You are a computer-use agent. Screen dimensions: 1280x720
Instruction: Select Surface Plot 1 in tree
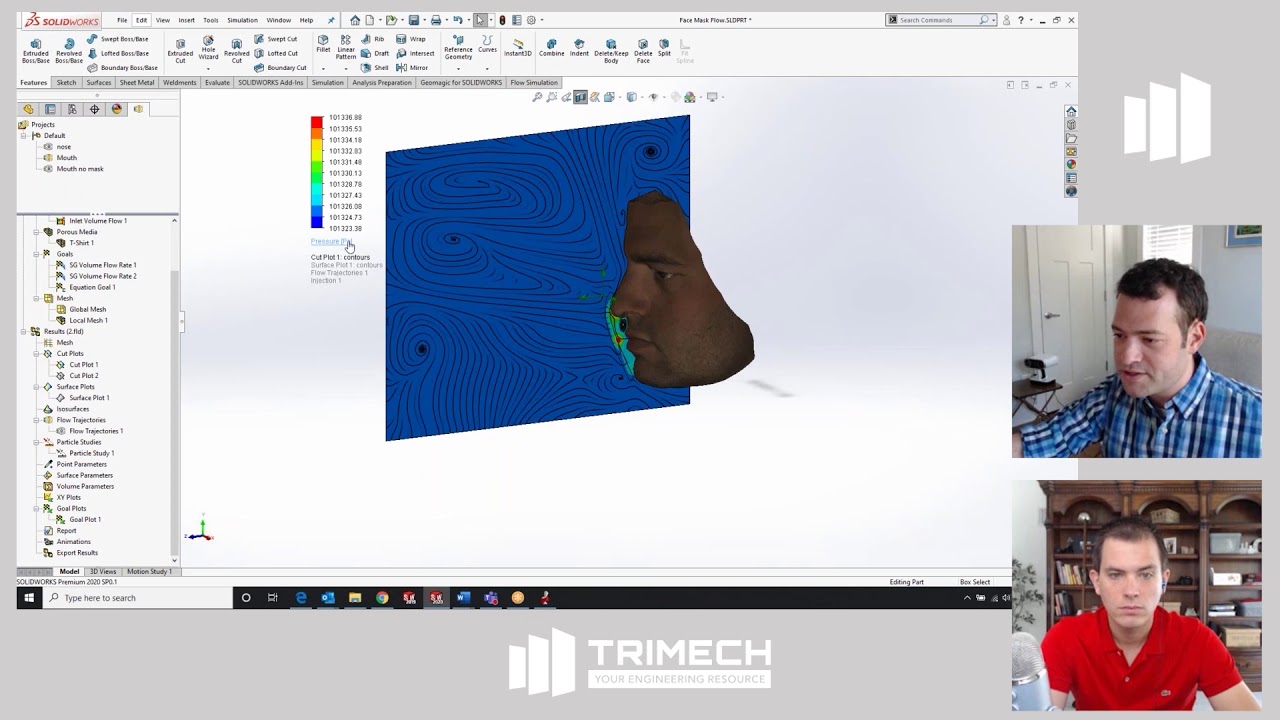[x=88, y=398]
